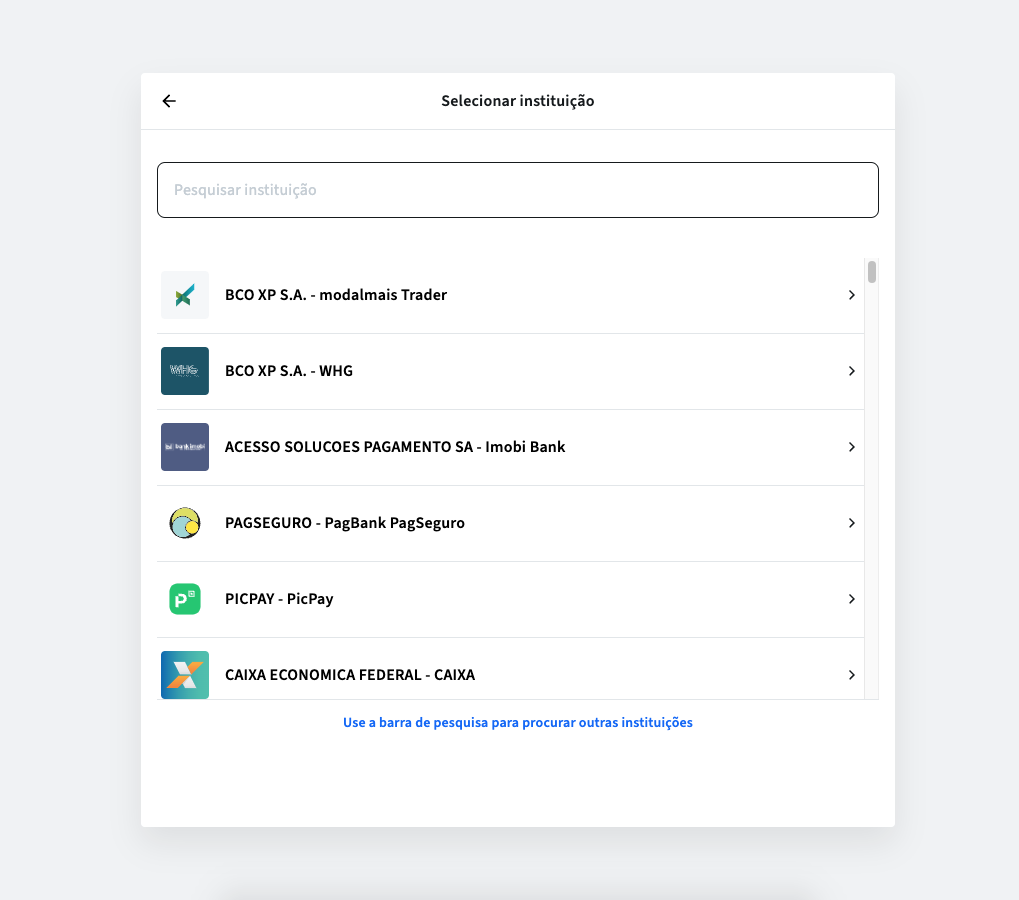Image resolution: width=1019 pixels, height=900 pixels.
Task: Select PAGSEGURO - PagBank PagSeguro text
Action: (345, 523)
